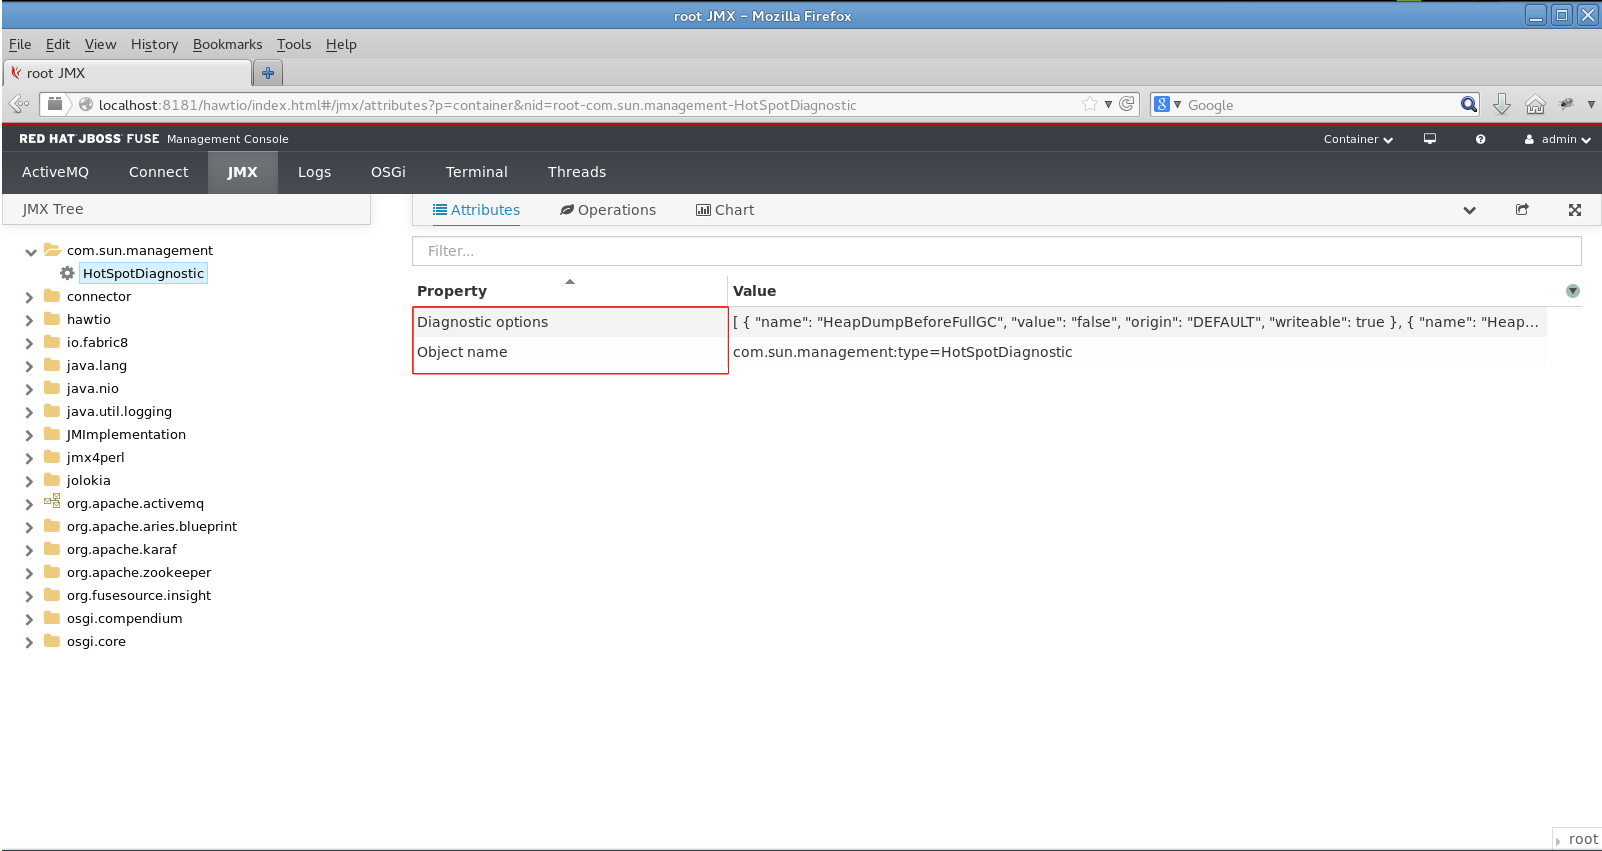This screenshot has height=851, width=1602.
Task: Sort by the Value column header
Action: pyautogui.click(x=754, y=291)
